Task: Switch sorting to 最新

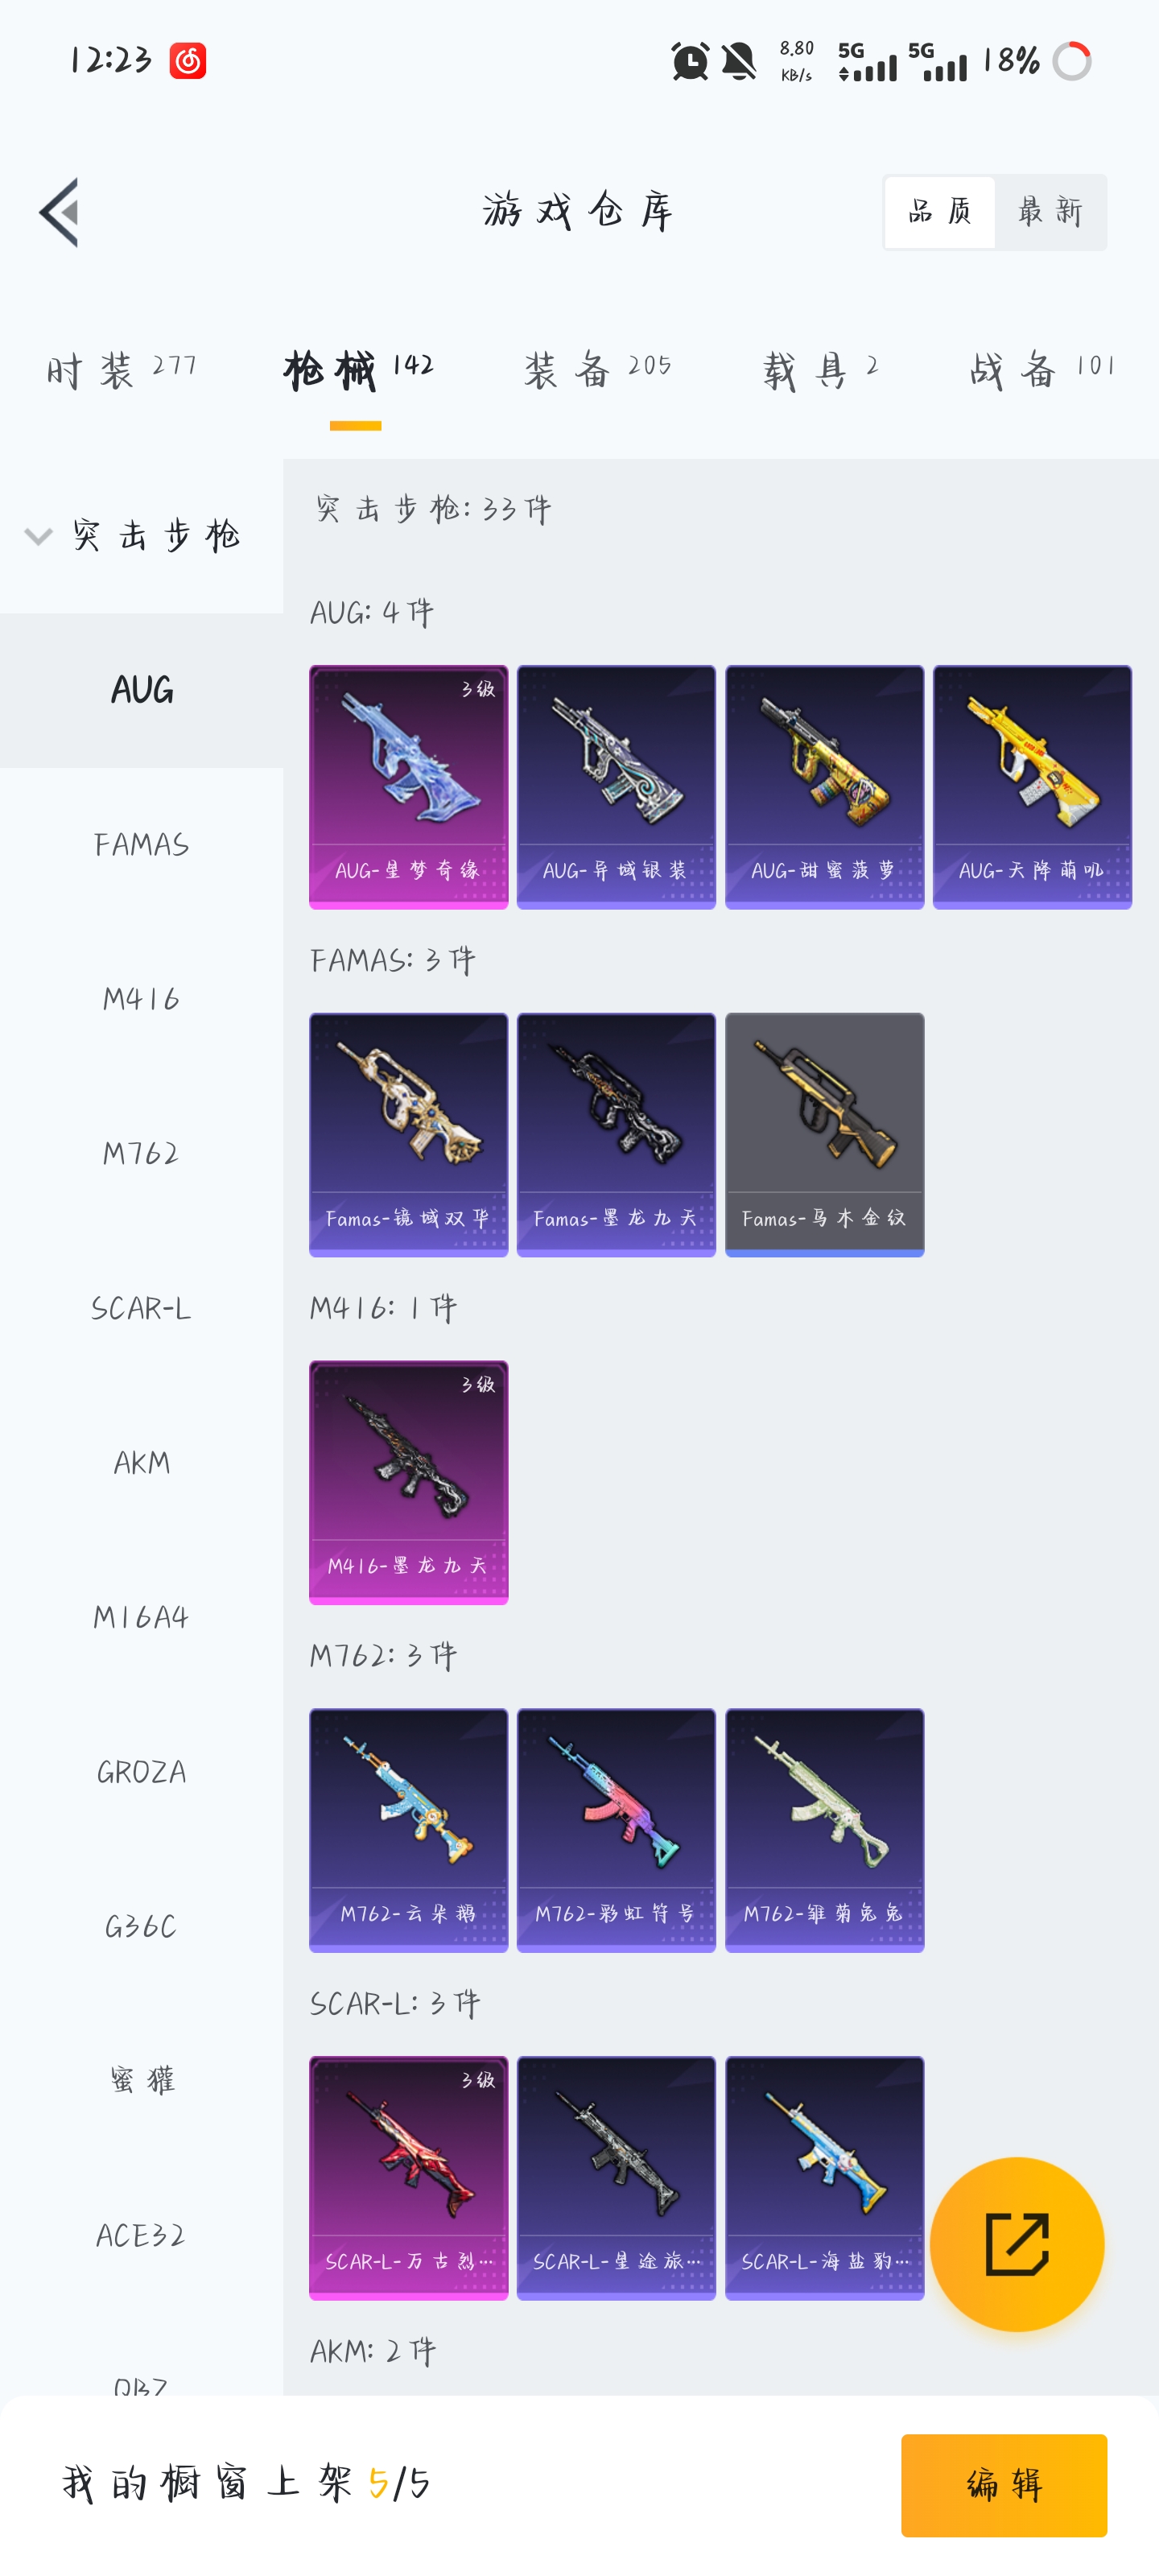Action: coord(1050,212)
